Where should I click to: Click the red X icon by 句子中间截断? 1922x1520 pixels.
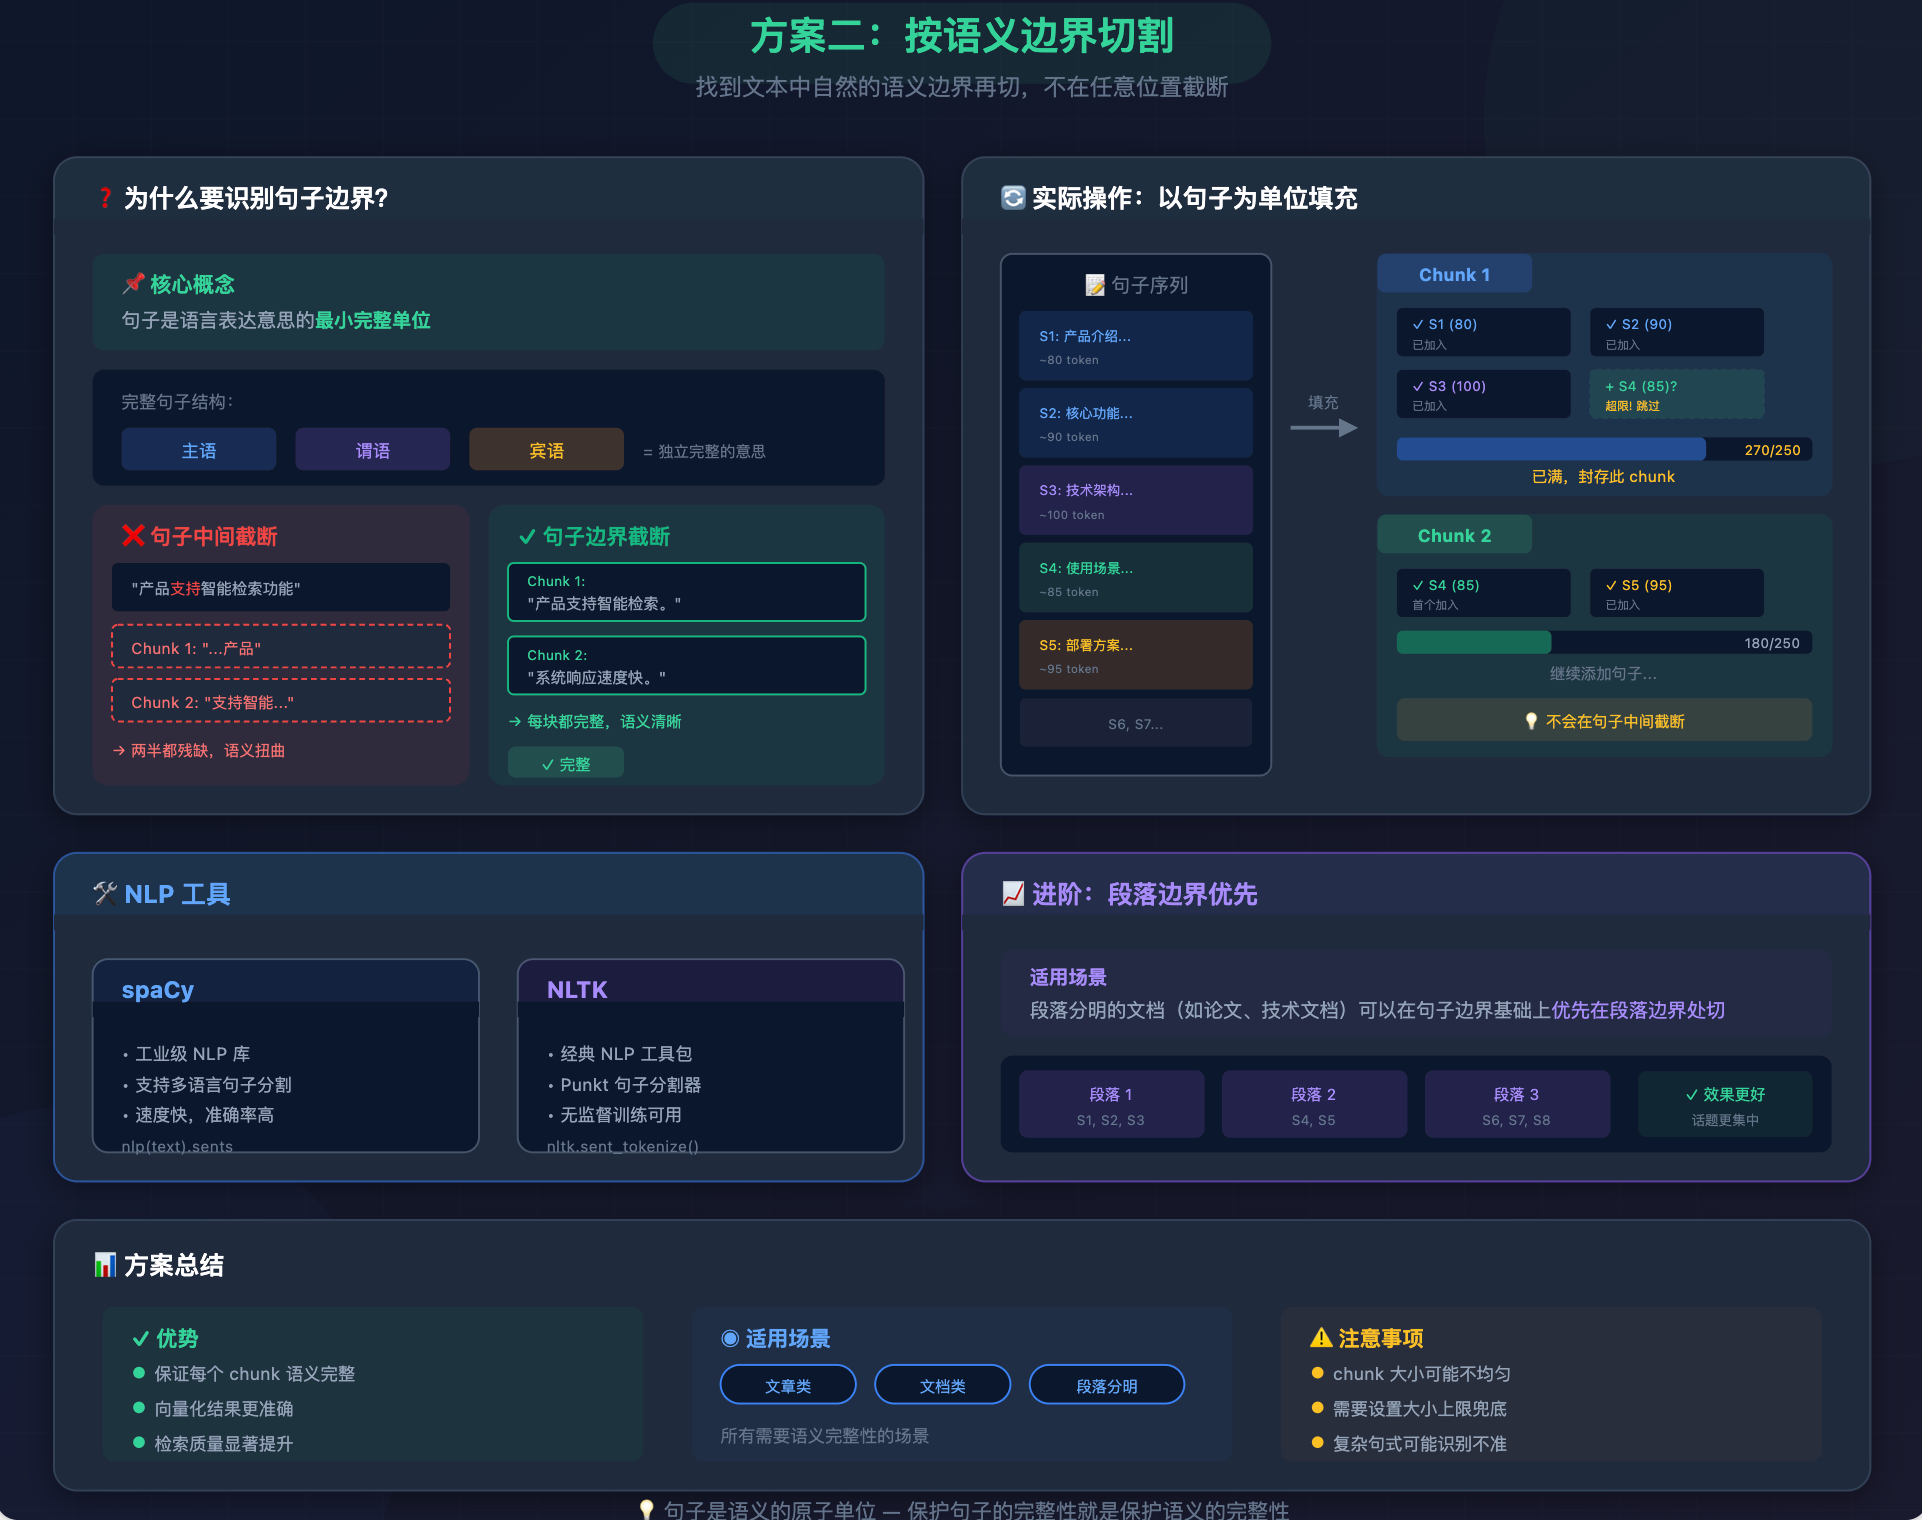(133, 536)
